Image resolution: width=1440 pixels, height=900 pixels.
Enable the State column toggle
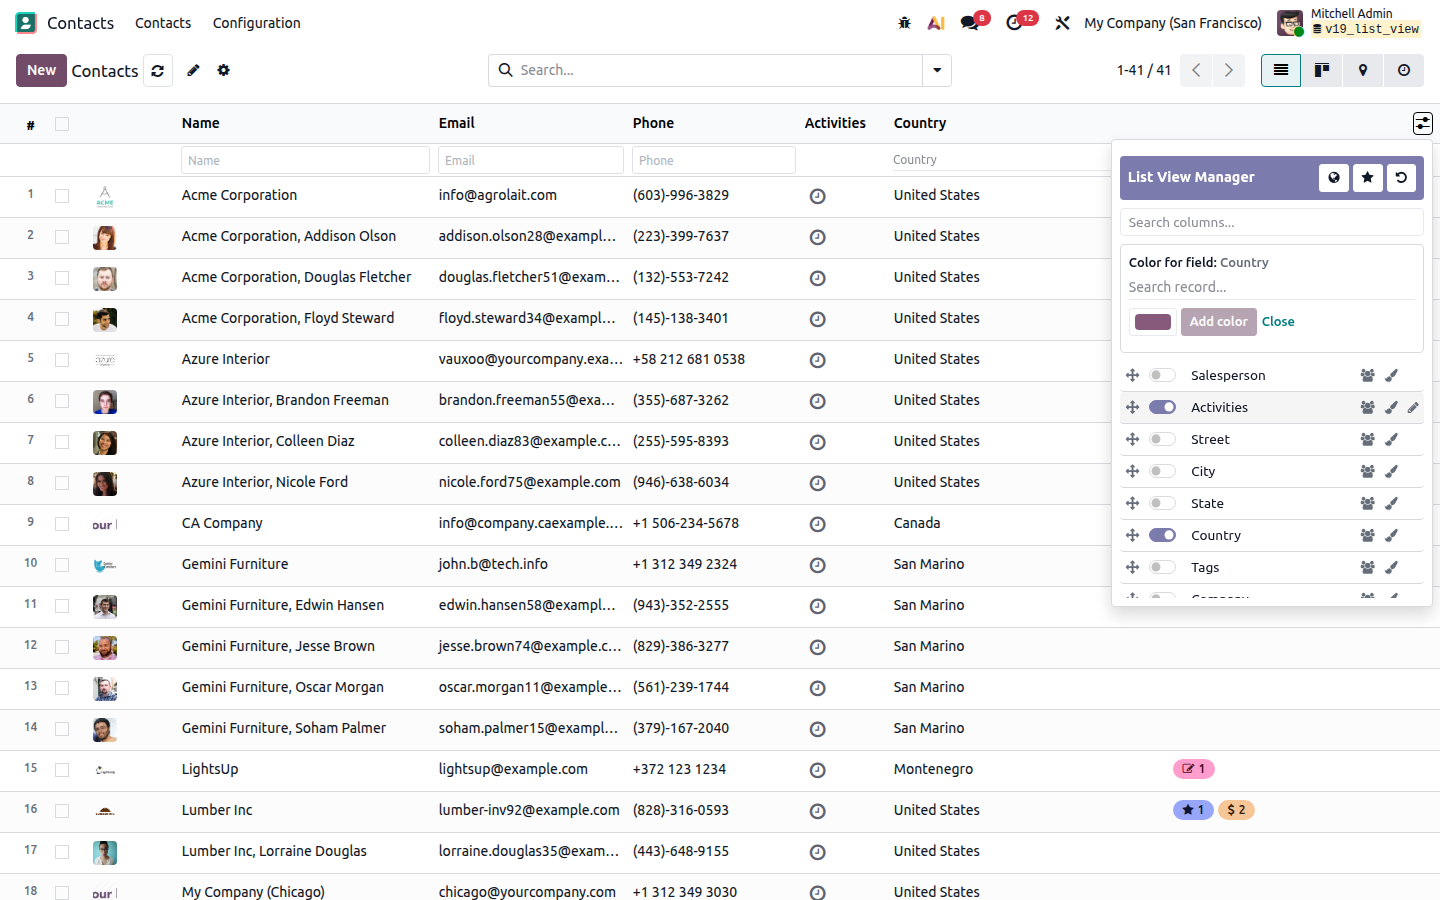point(1162,503)
